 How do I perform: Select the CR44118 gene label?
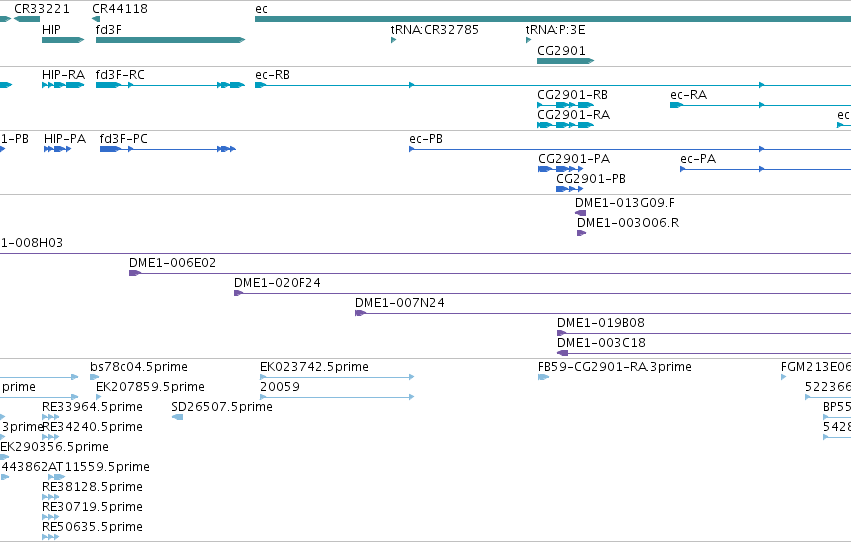(x=120, y=9)
